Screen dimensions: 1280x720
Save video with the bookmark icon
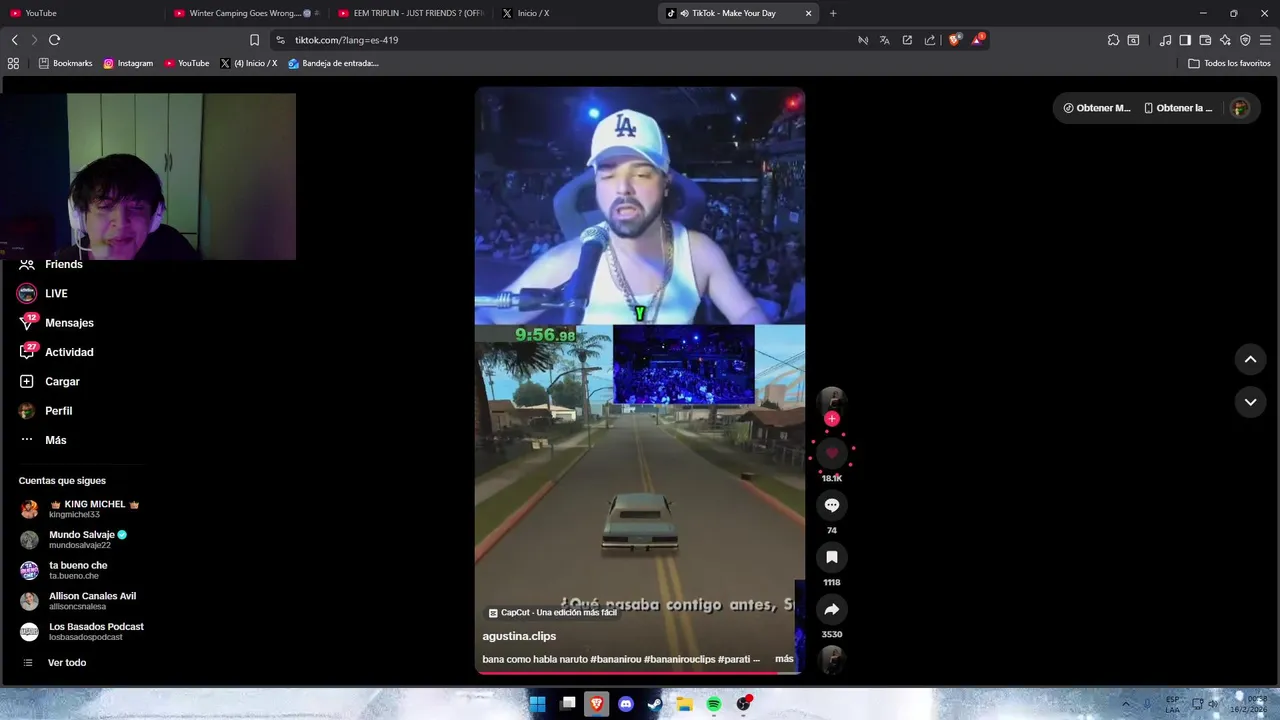point(831,557)
